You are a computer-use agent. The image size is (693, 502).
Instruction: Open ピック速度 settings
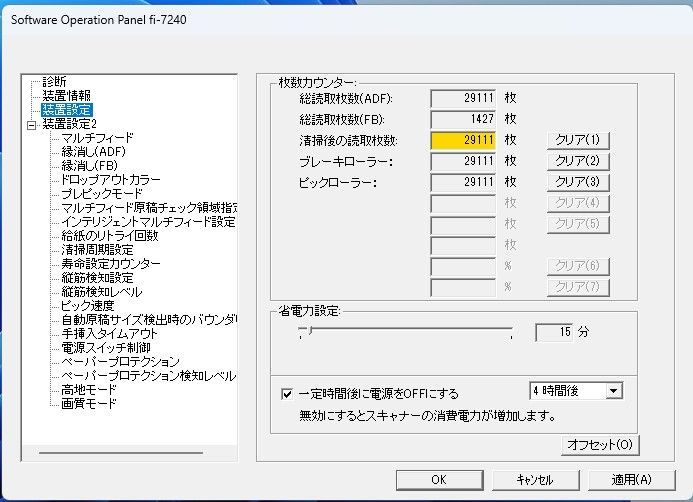point(88,306)
